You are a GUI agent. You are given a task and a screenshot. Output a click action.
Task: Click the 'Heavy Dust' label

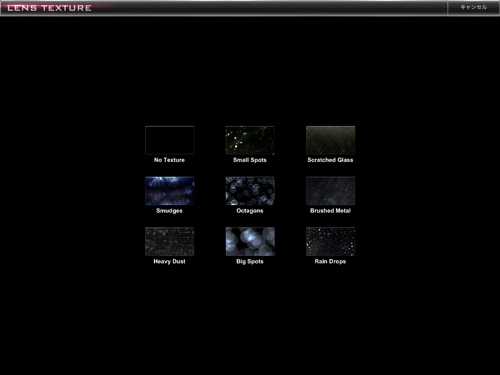[169, 261]
